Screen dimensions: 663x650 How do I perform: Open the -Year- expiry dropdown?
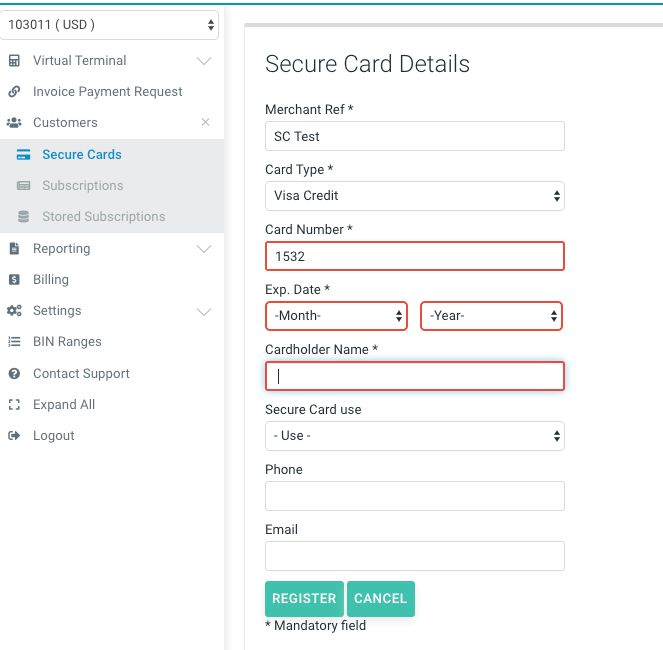tap(491, 316)
